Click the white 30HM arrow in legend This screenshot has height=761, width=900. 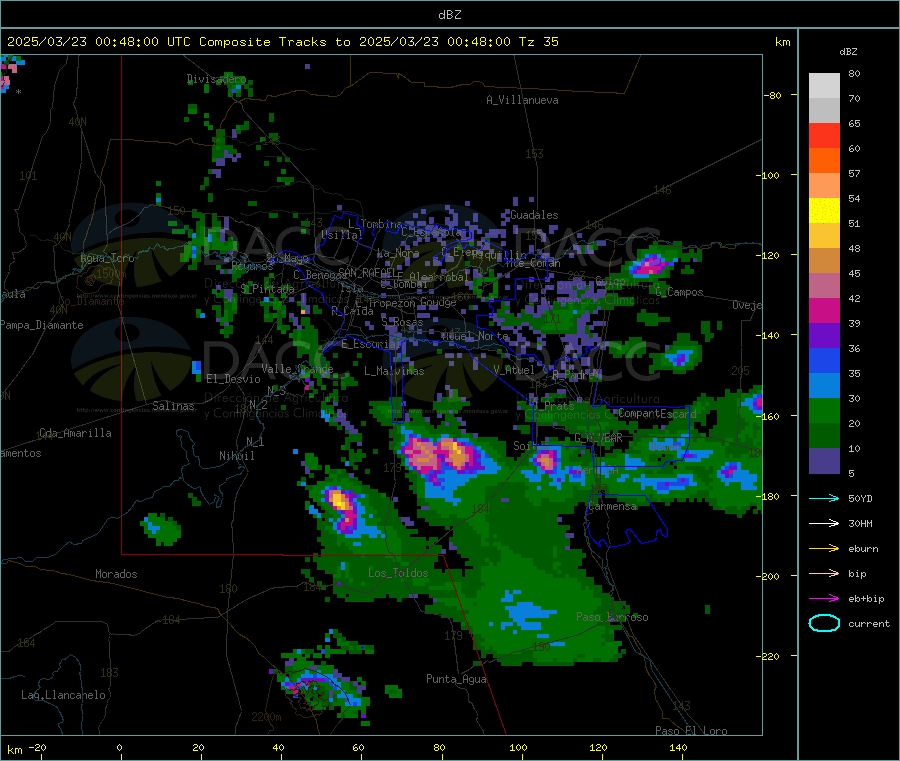click(x=824, y=523)
